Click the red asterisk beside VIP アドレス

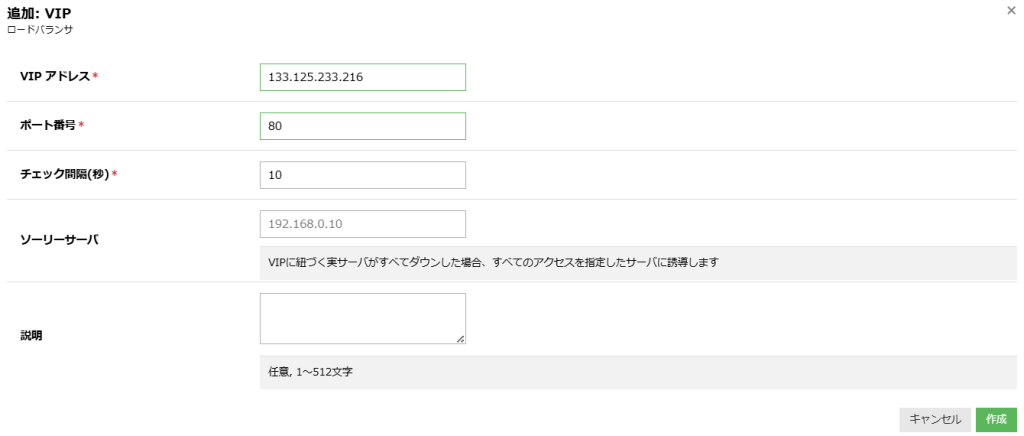tap(95, 78)
